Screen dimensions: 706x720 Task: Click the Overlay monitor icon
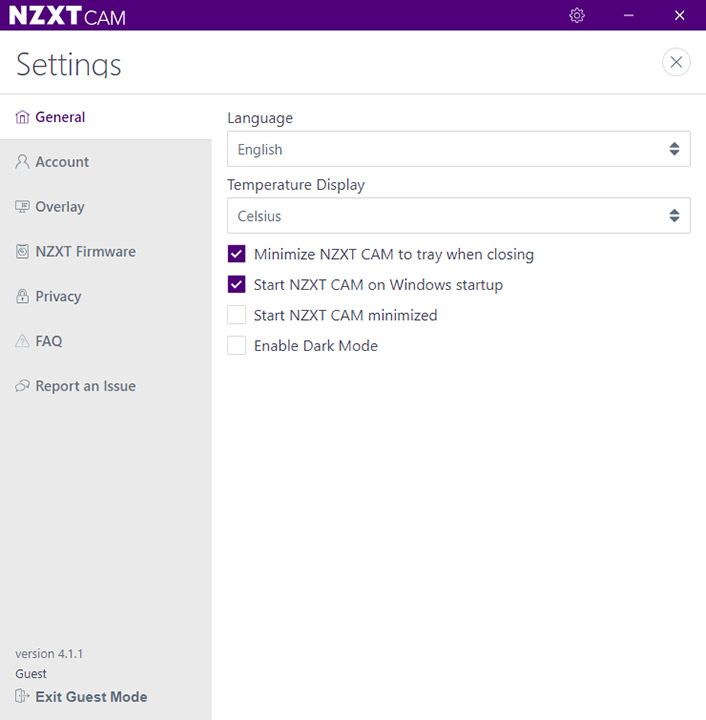[22, 207]
